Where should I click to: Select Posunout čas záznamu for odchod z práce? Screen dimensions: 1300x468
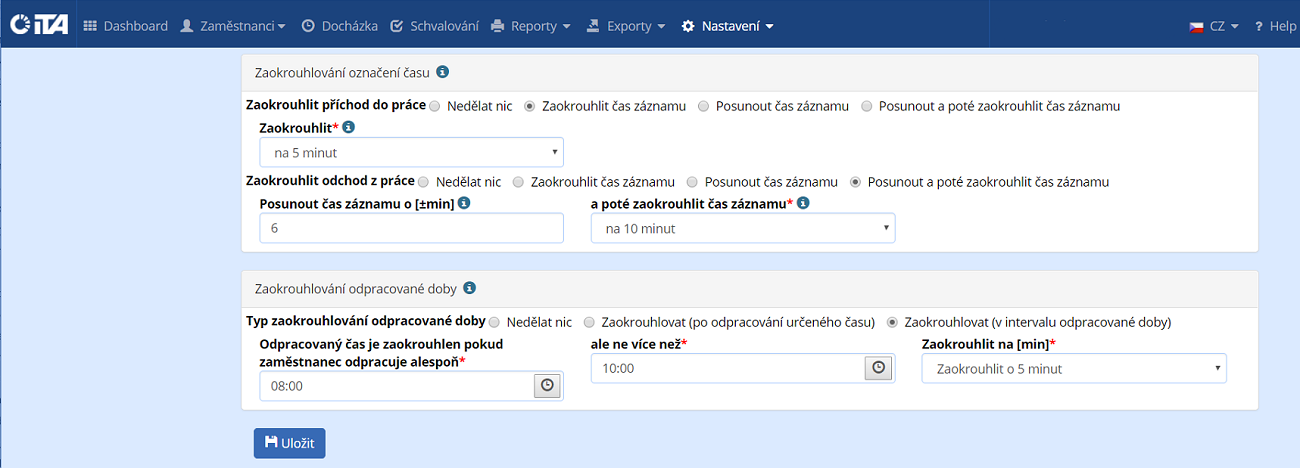692,182
